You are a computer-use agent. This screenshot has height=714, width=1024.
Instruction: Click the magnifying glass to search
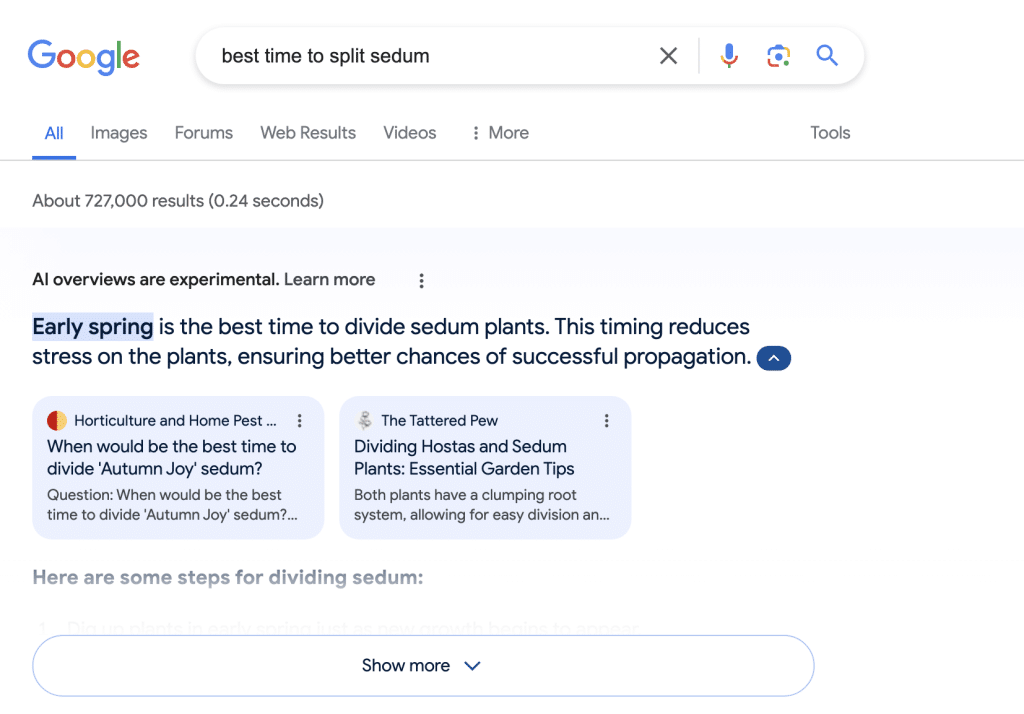click(x=827, y=56)
